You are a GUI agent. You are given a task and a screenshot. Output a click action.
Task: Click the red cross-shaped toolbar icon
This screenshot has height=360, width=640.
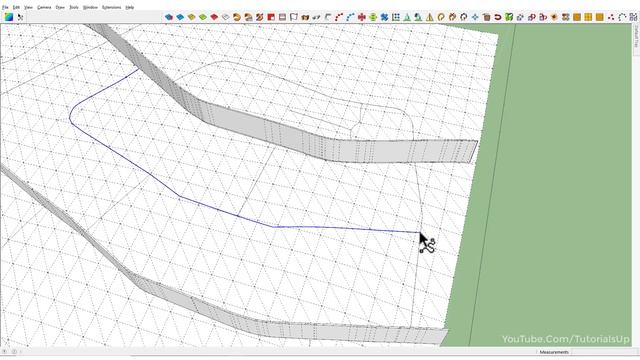[362, 17]
